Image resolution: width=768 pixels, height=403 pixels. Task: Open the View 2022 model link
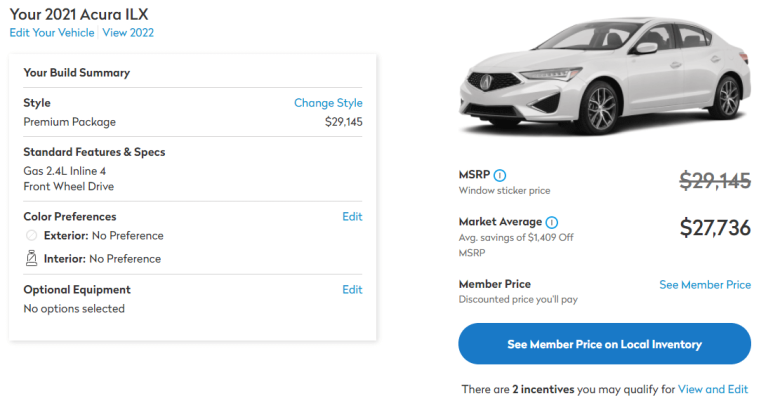[128, 33]
